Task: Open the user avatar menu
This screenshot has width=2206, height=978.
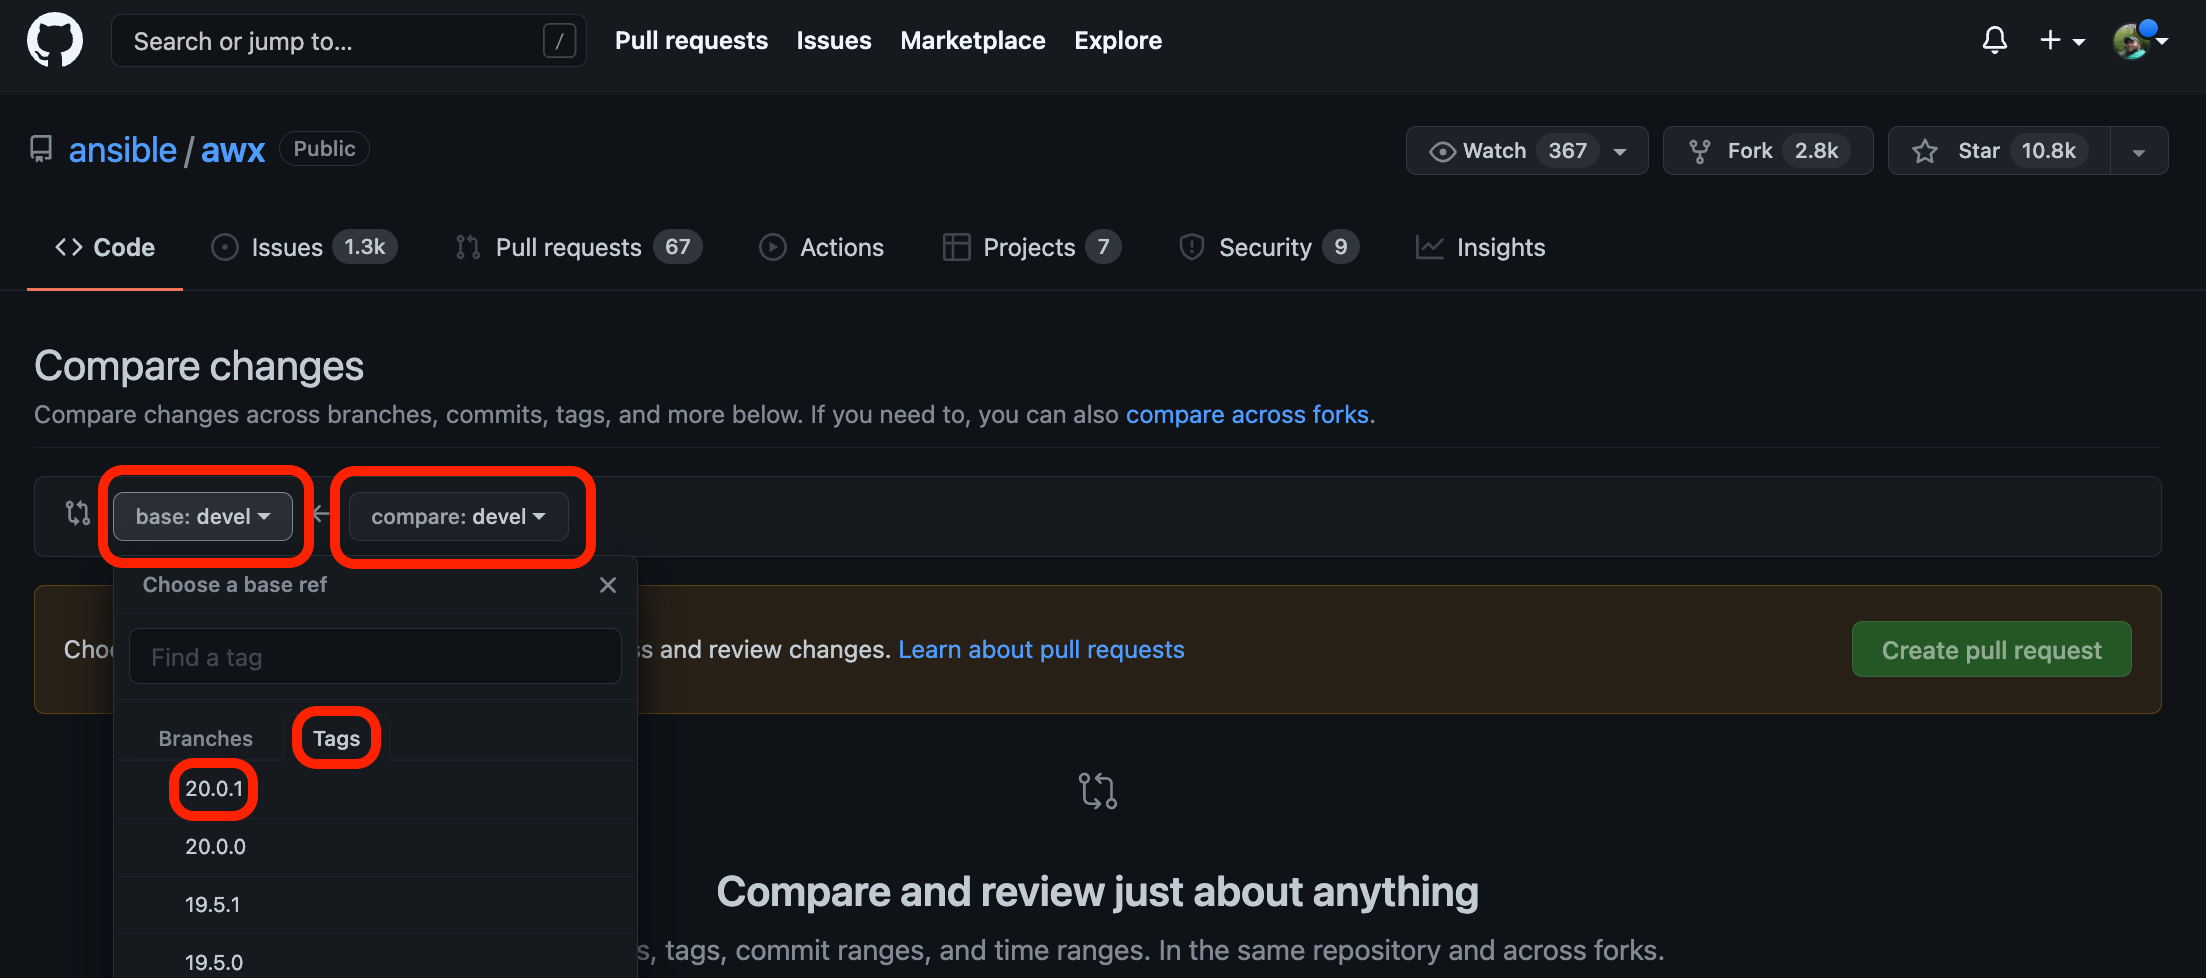Action: [2139, 40]
